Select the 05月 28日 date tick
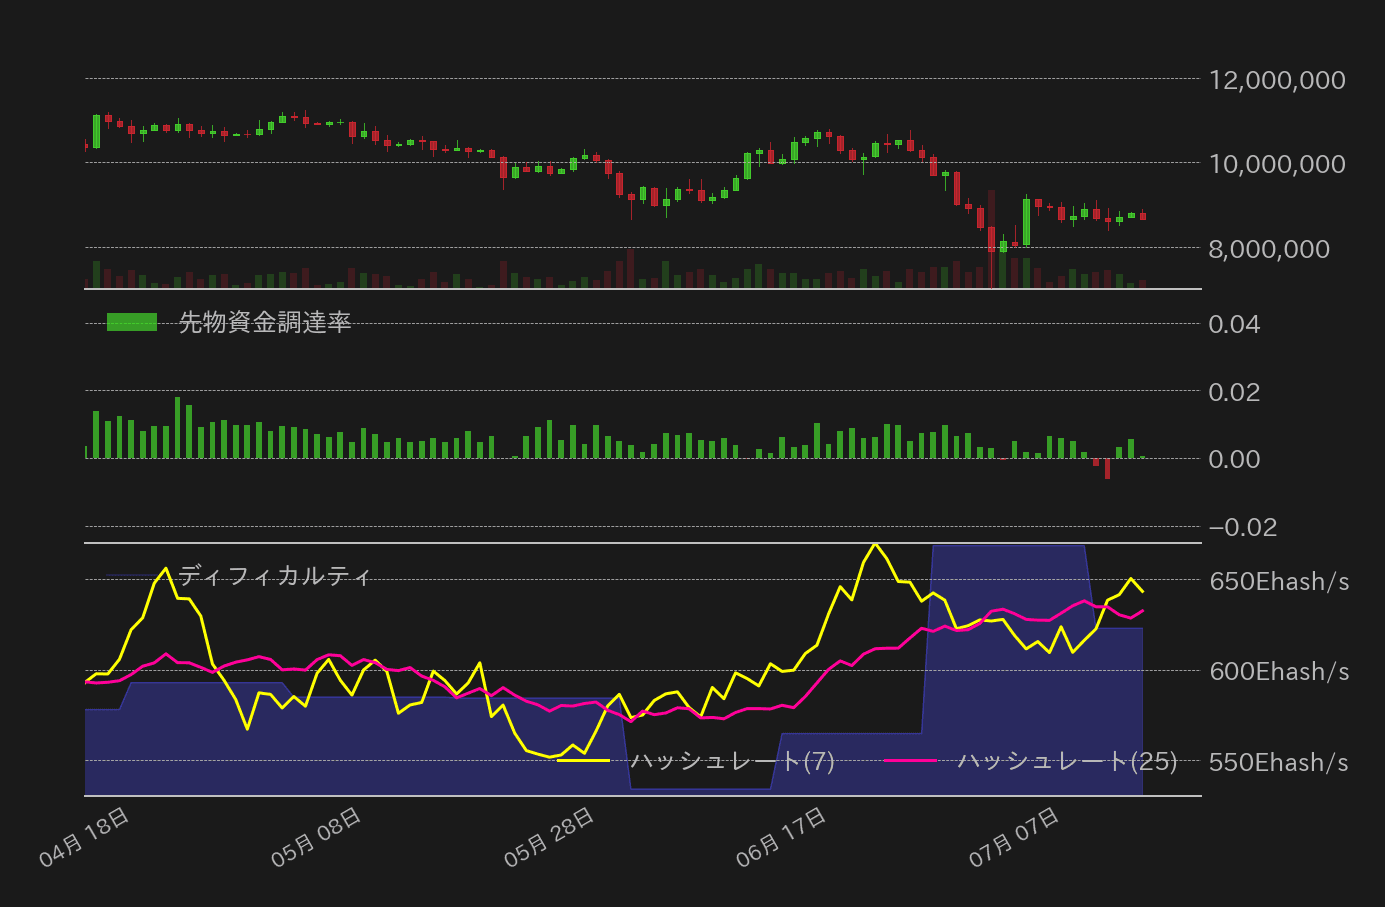The image size is (1385, 907). [549, 838]
